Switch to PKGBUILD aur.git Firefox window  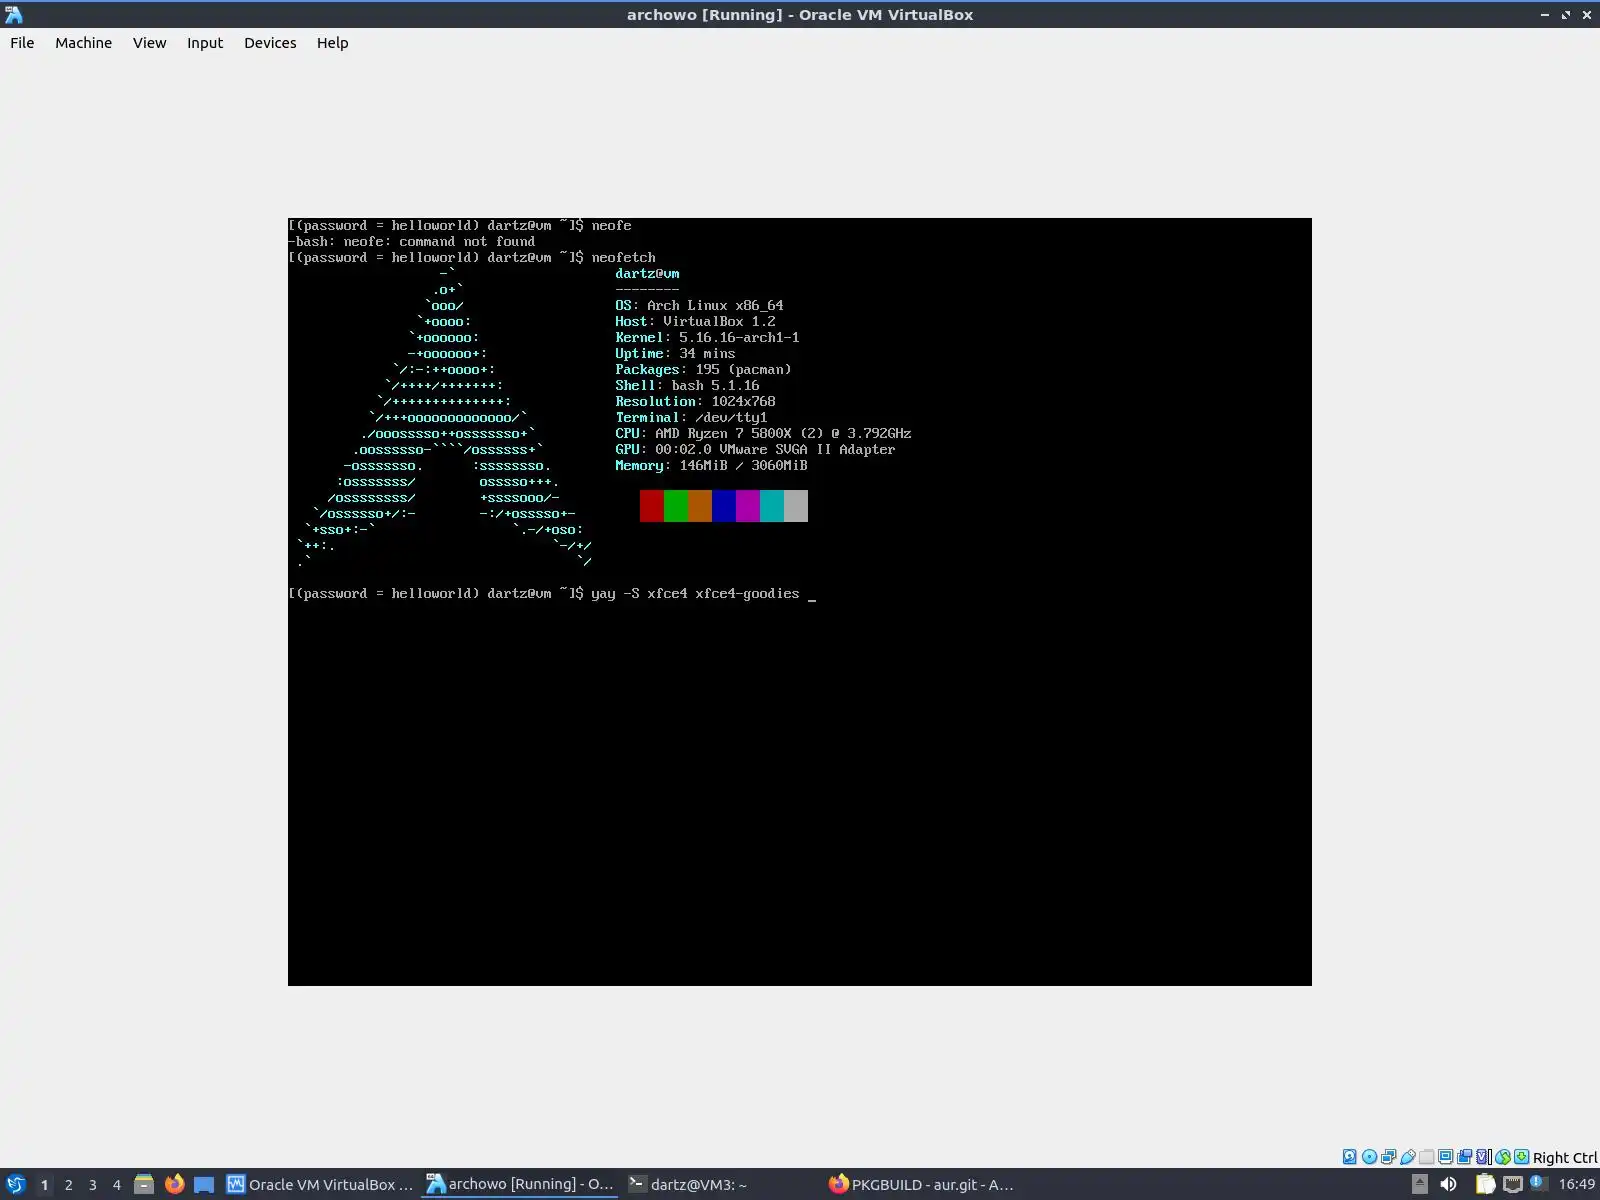click(922, 1184)
